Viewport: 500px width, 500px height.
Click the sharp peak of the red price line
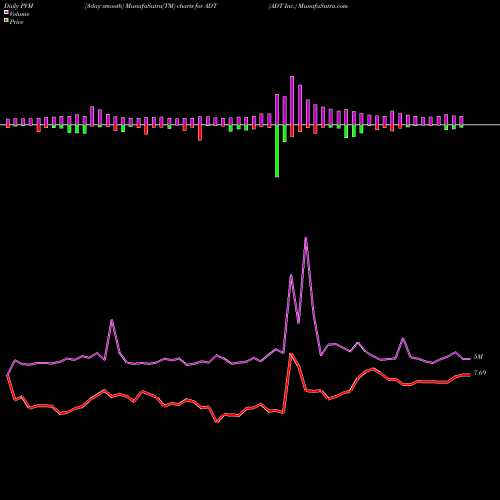coord(292,354)
